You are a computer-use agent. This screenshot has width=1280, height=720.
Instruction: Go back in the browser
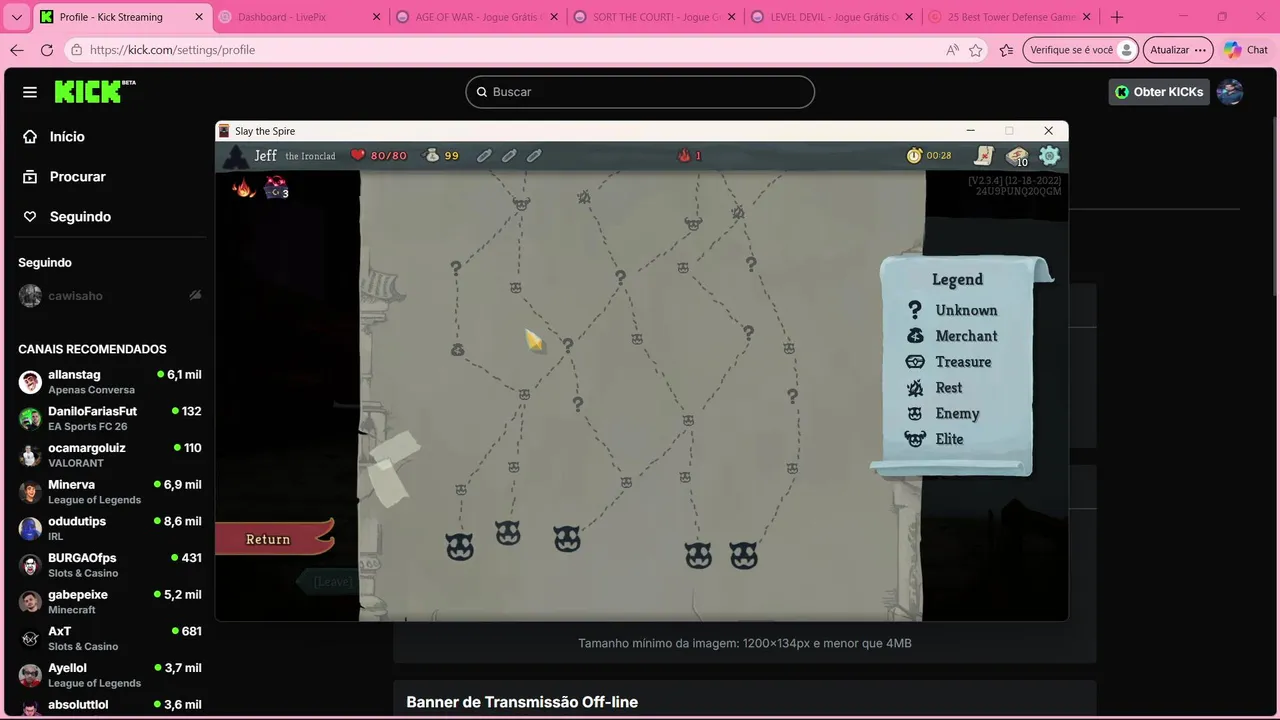pyautogui.click(x=17, y=50)
